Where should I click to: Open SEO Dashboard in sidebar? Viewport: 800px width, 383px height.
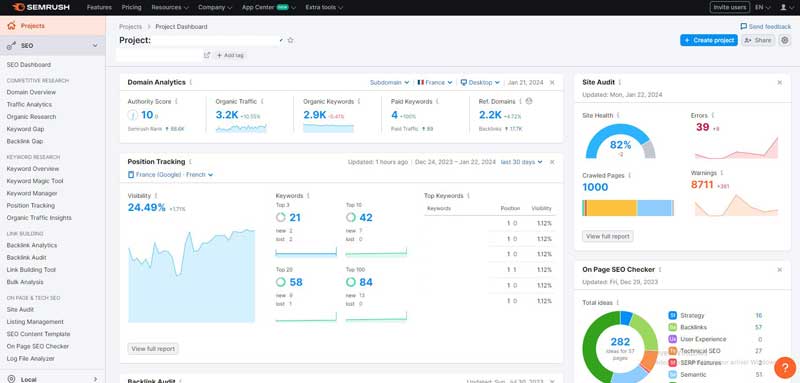tap(29, 65)
